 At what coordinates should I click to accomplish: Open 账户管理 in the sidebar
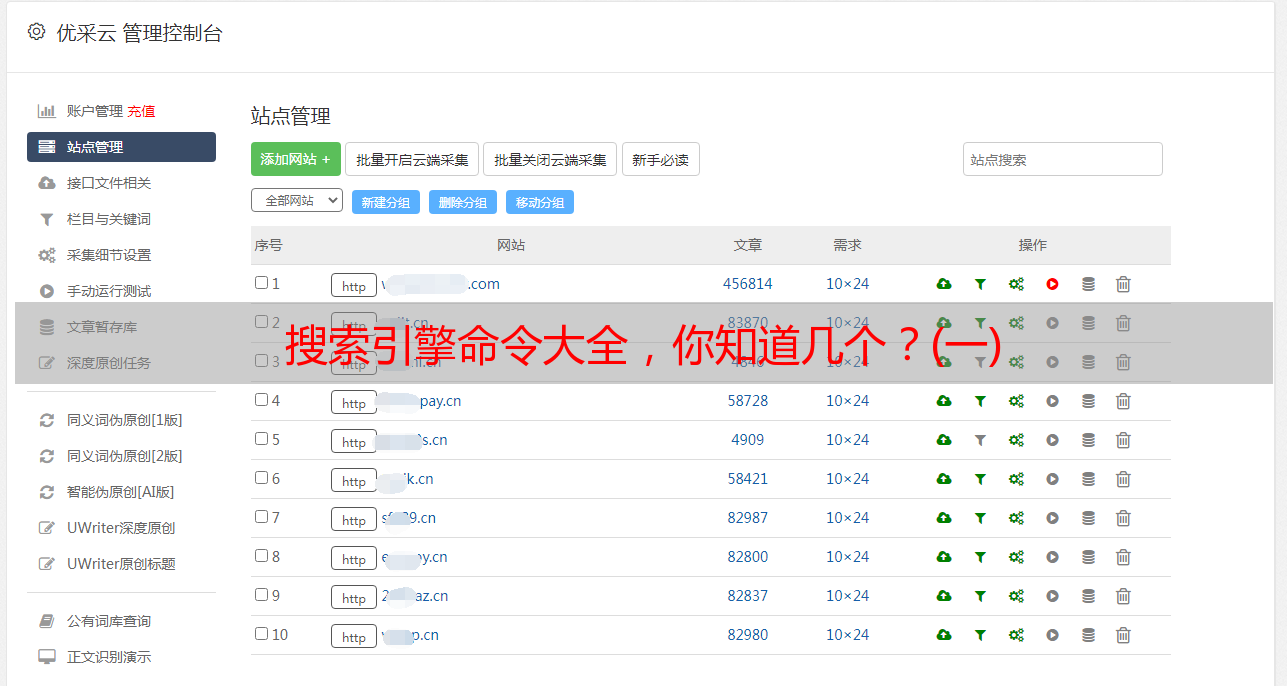[x=95, y=111]
